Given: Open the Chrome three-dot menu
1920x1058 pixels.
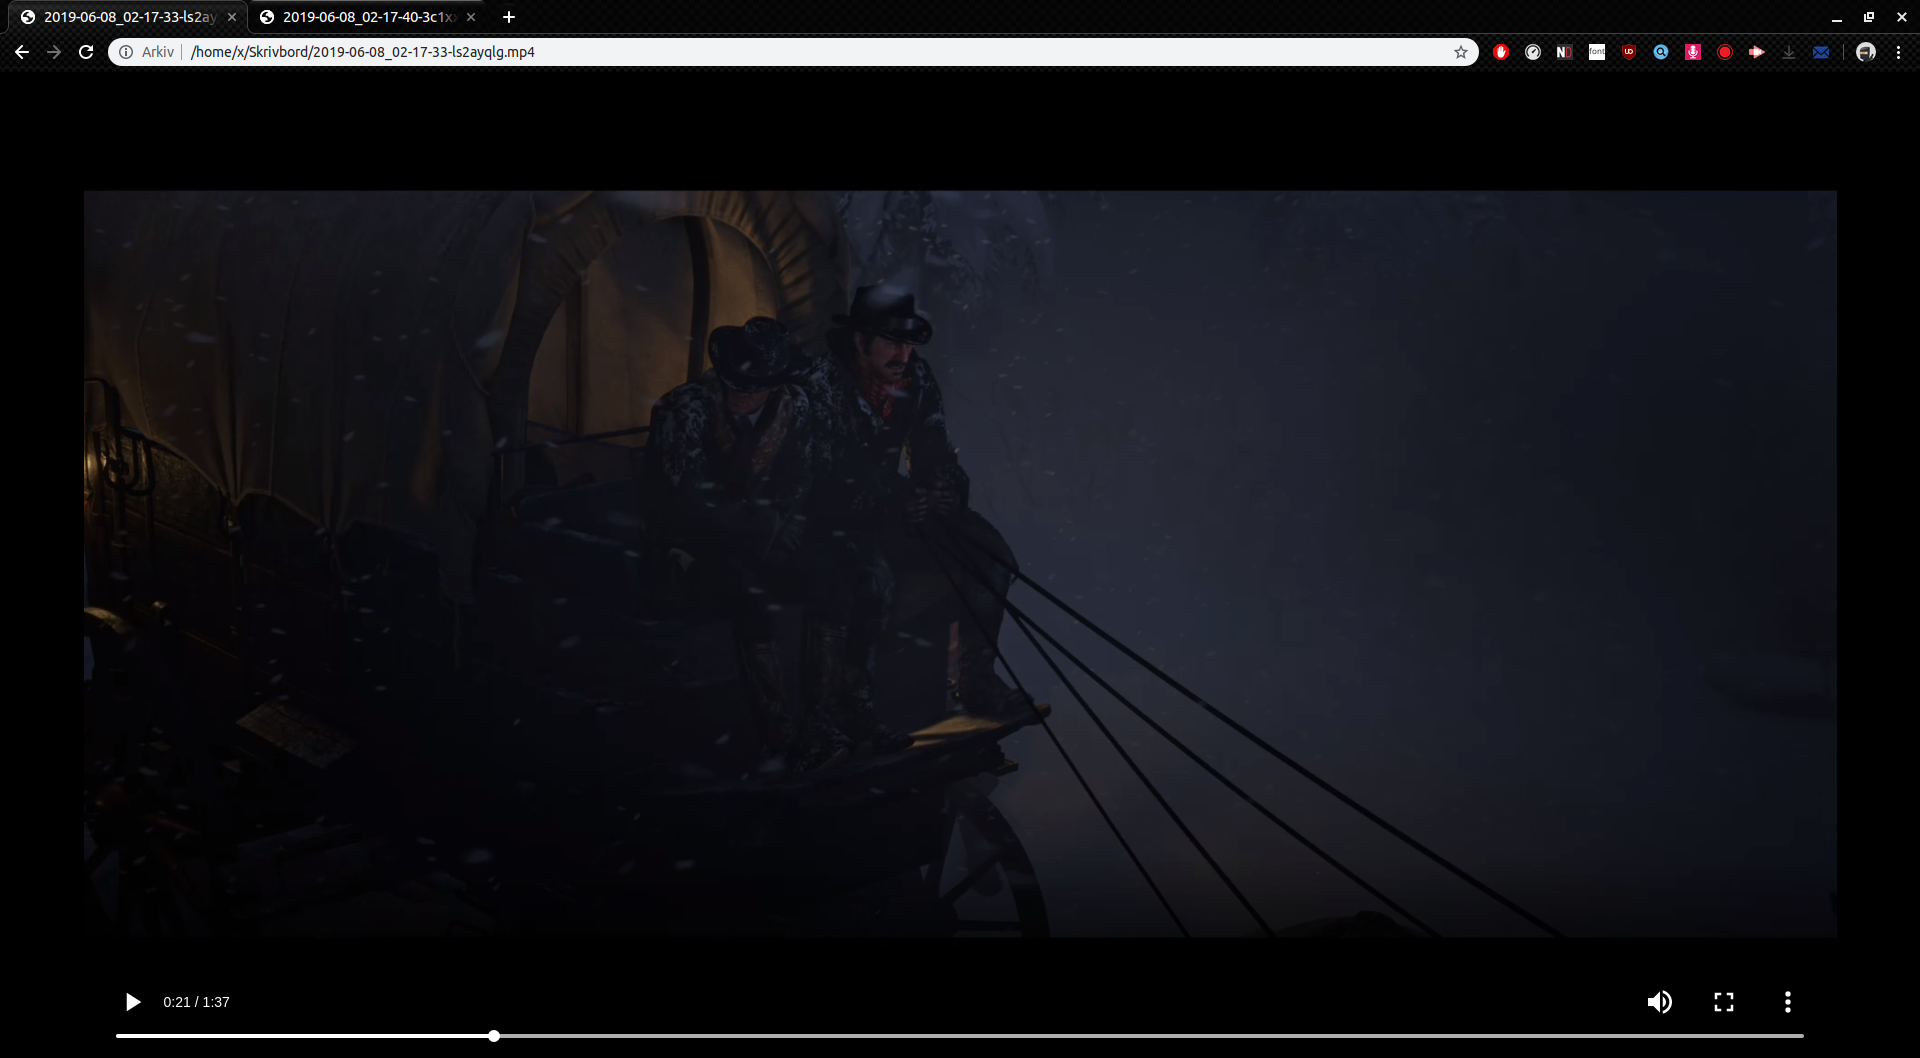Looking at the screenshot, I should tap(1898, 52).
